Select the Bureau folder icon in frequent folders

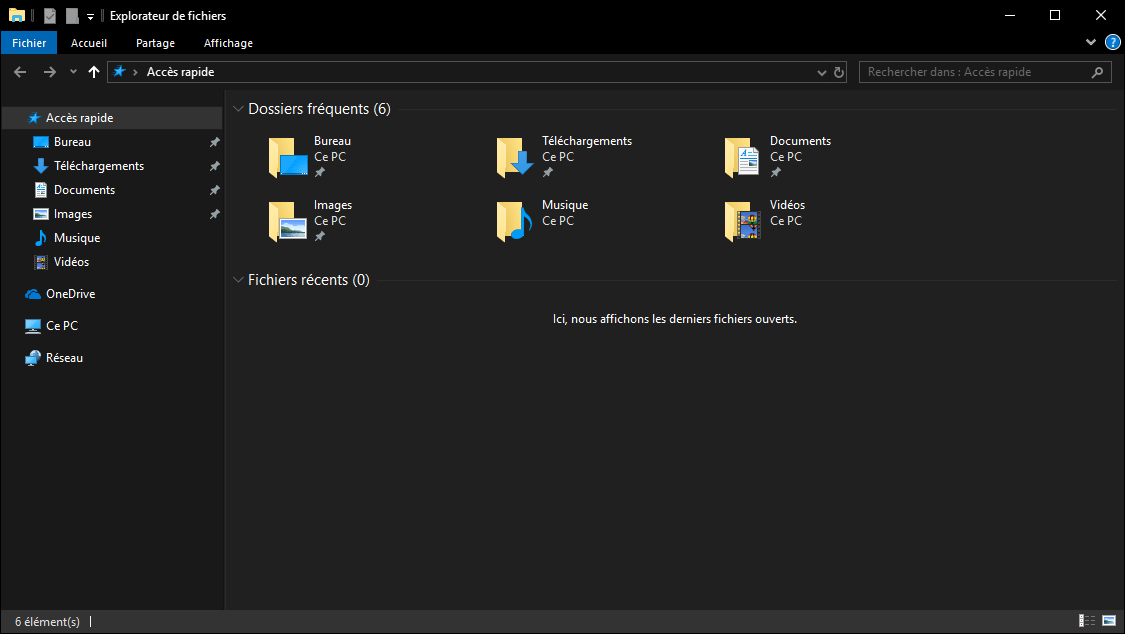click(288, 157)
